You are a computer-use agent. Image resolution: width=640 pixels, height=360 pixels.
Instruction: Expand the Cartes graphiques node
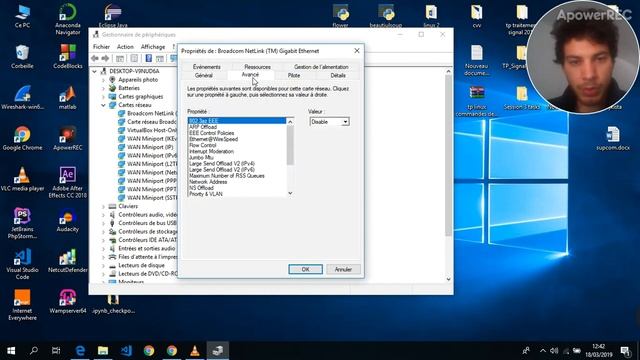click(103, 97)
